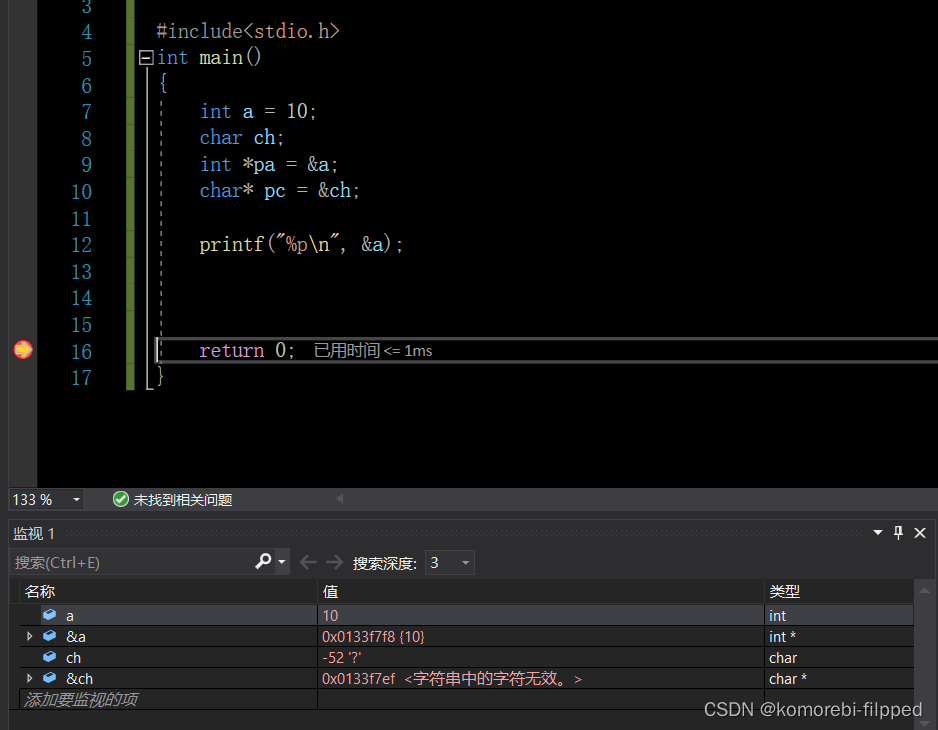Screen dimensions: 938x730
Task: Click the '监视 1' panel title
Action: pyautogui.click(x=34, y=533)
